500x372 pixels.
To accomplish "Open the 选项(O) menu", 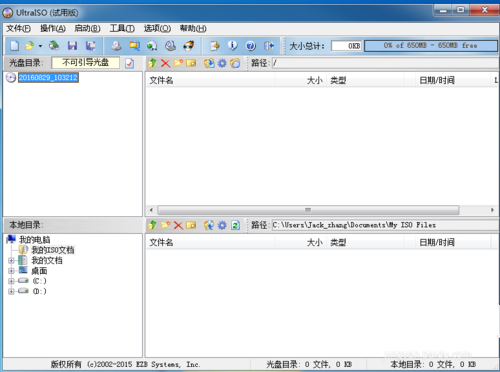I will [157, 28].
